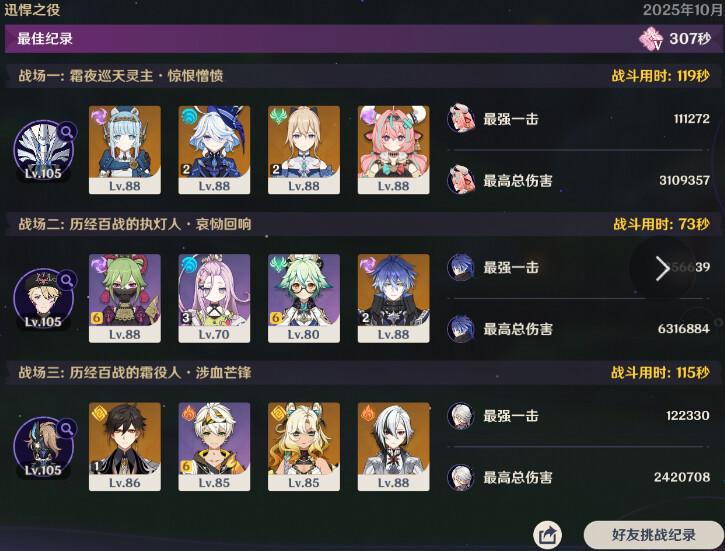Select the Lv.80 glasses character card

(304, 298)
